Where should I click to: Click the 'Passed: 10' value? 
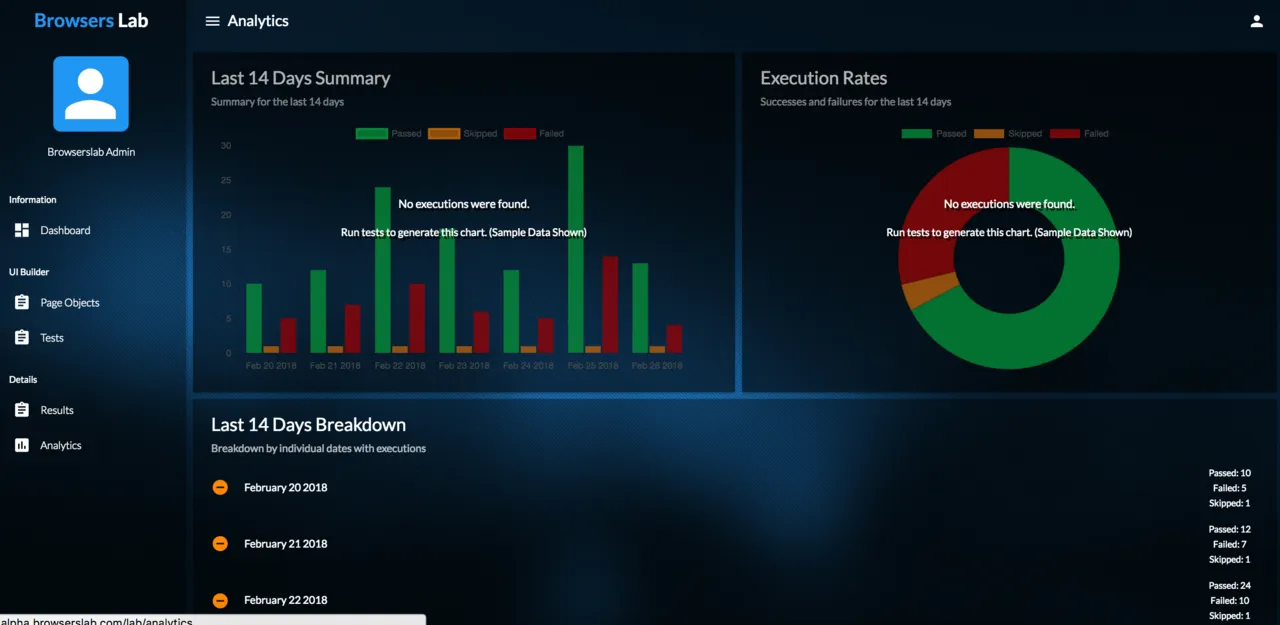[x=1230, y=473]
